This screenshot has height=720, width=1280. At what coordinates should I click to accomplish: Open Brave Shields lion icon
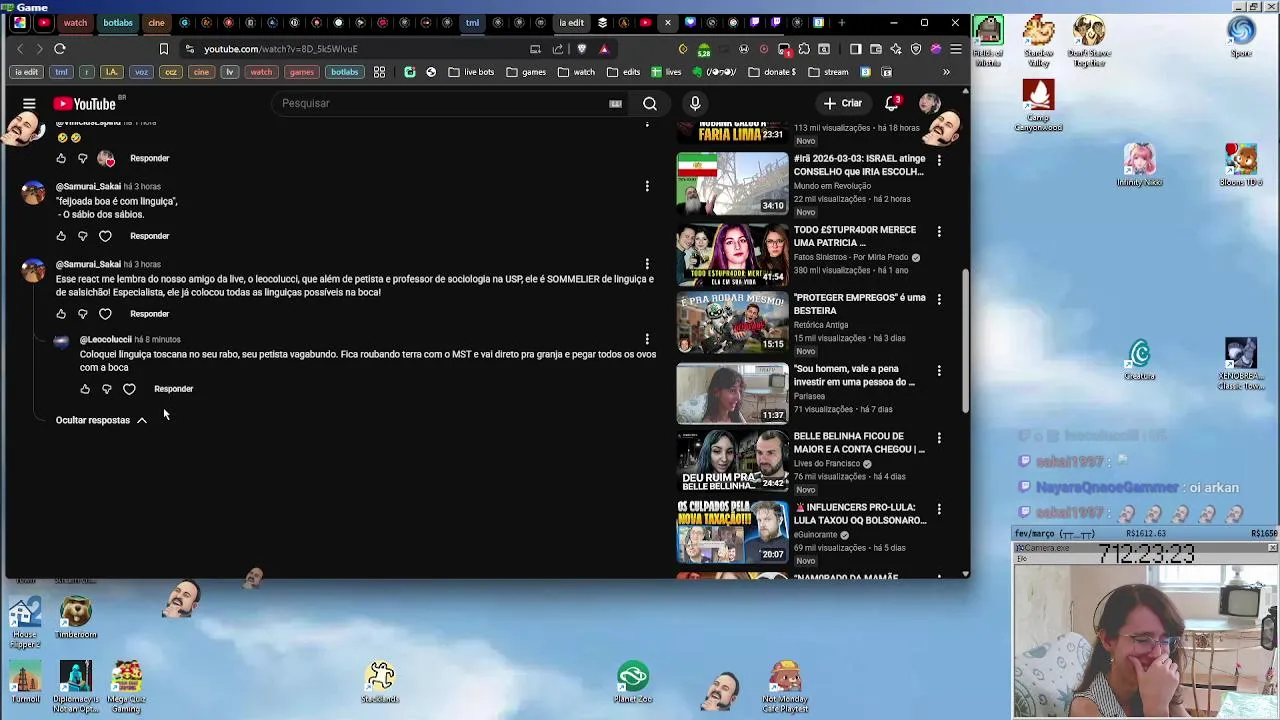click(x=582, y=49)
